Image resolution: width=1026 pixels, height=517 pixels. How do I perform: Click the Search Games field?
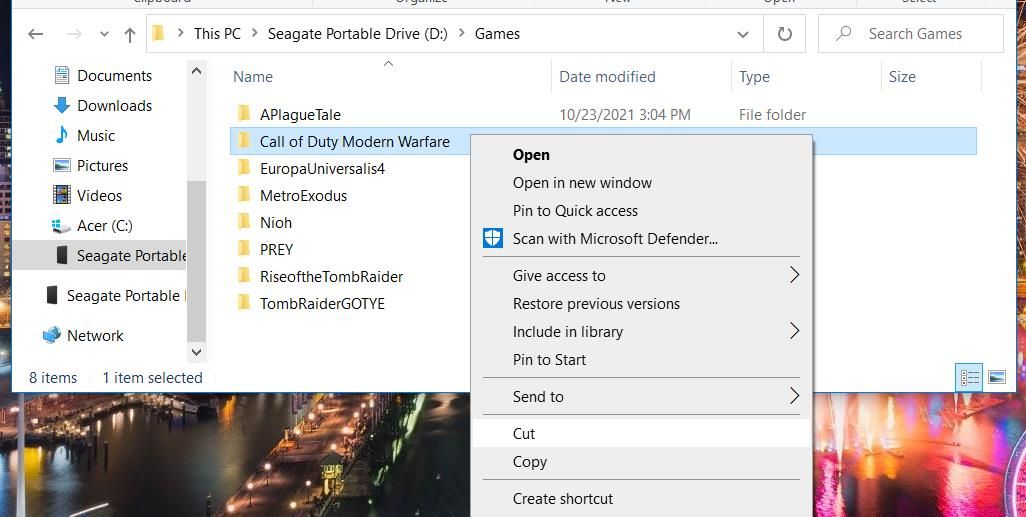(x=911, y=34)
